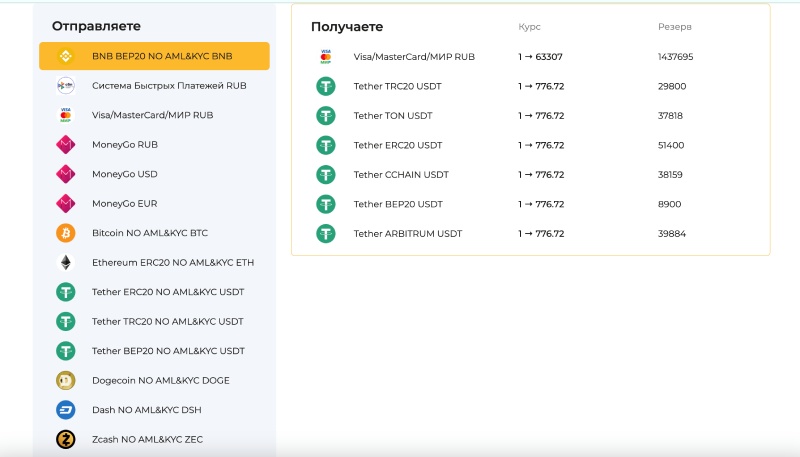Viewport: 800px width, 457px height.
Task: Click the Dash blue icon
Action: pos(66,410)
